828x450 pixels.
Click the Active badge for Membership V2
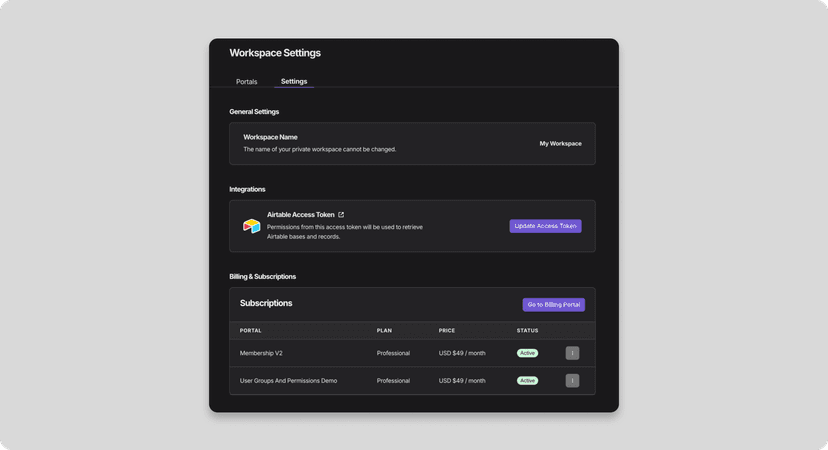click(x=527, y=353)
